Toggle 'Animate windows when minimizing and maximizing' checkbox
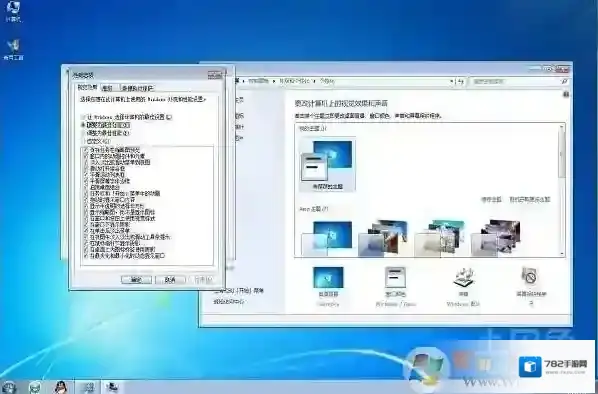 point(86,256)
